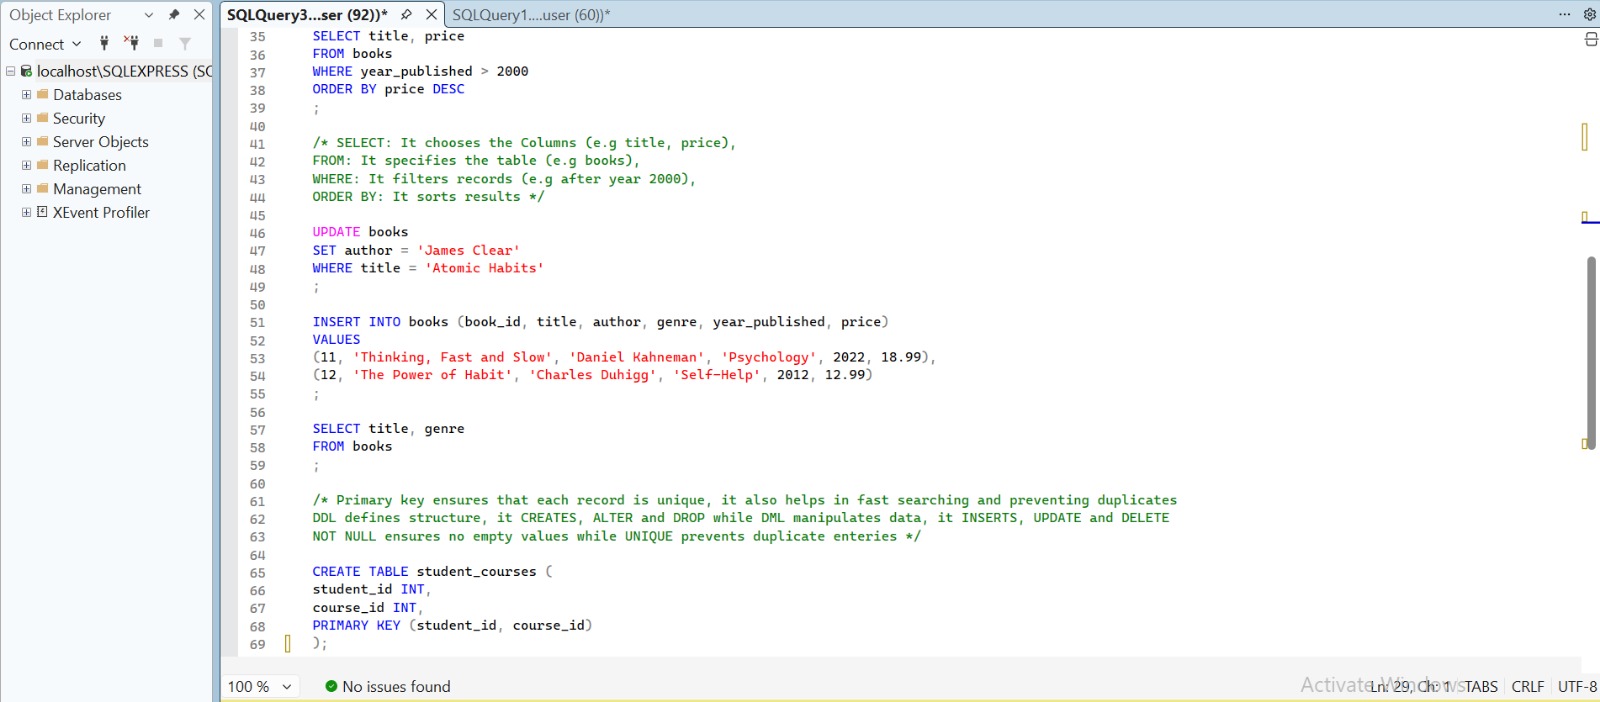Screen dimensions: 1600x702
Task: Click the yellow change marker beside line 69
Action: tap(288, 643)
